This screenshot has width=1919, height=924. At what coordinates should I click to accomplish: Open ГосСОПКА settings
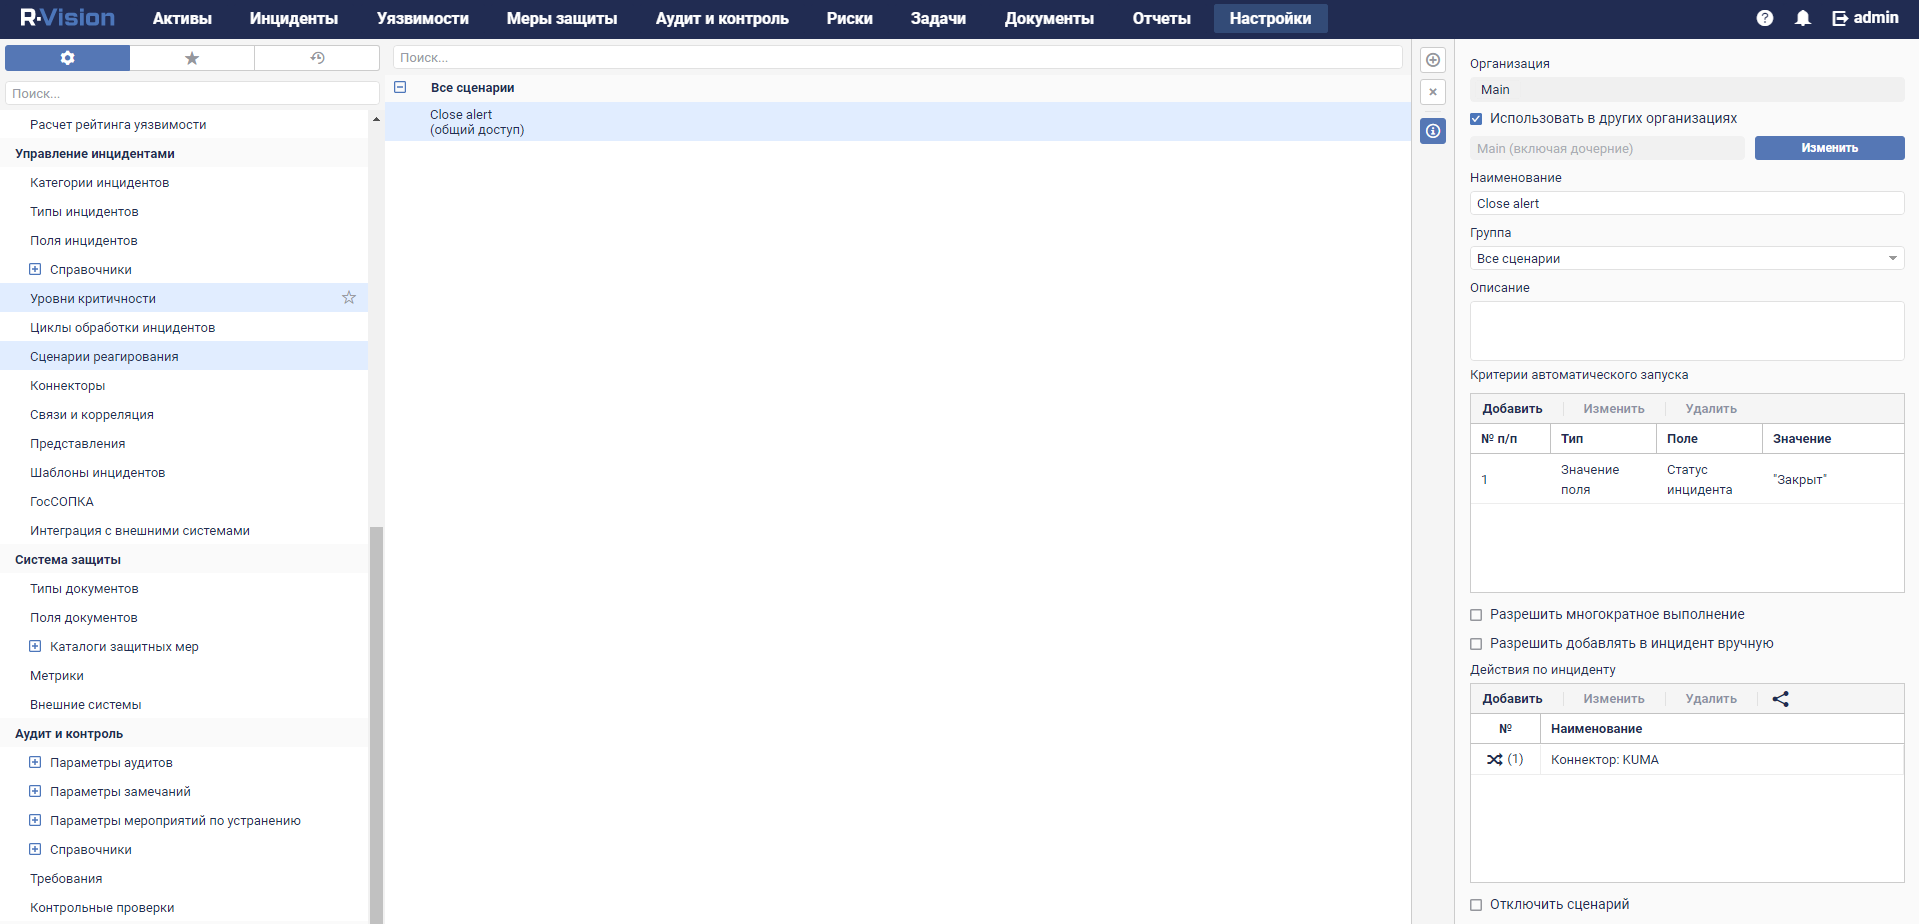(x=62, y=502)
